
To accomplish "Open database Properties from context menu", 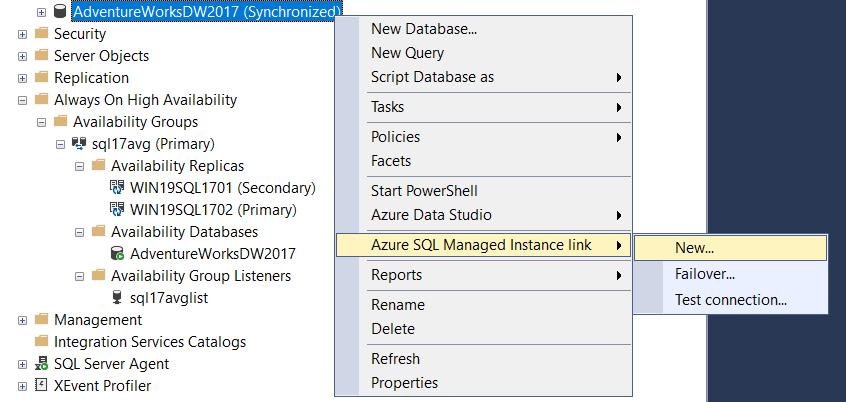I will [483, 383].
